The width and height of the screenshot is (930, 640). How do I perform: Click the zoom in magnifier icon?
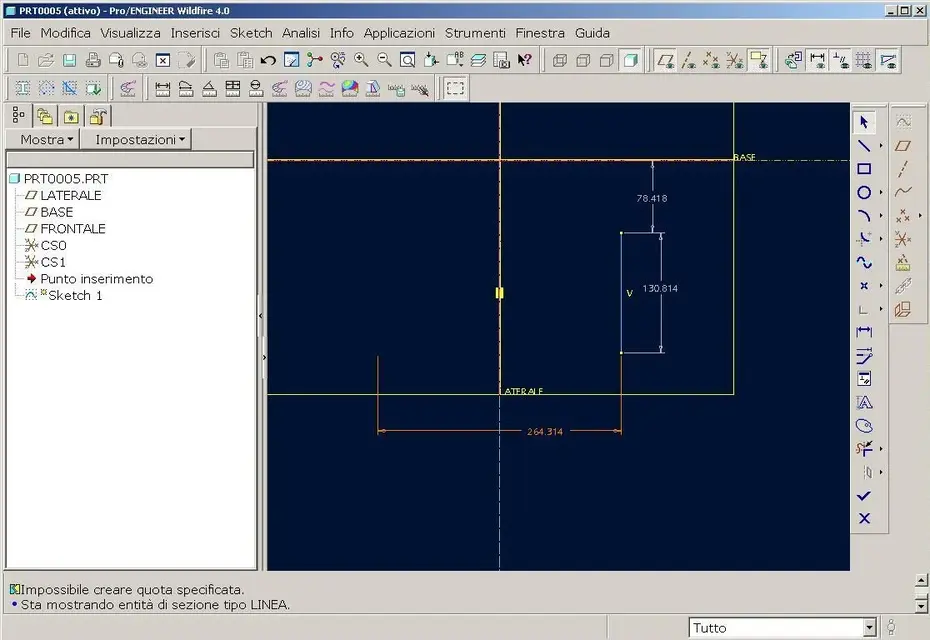(361, 61)
